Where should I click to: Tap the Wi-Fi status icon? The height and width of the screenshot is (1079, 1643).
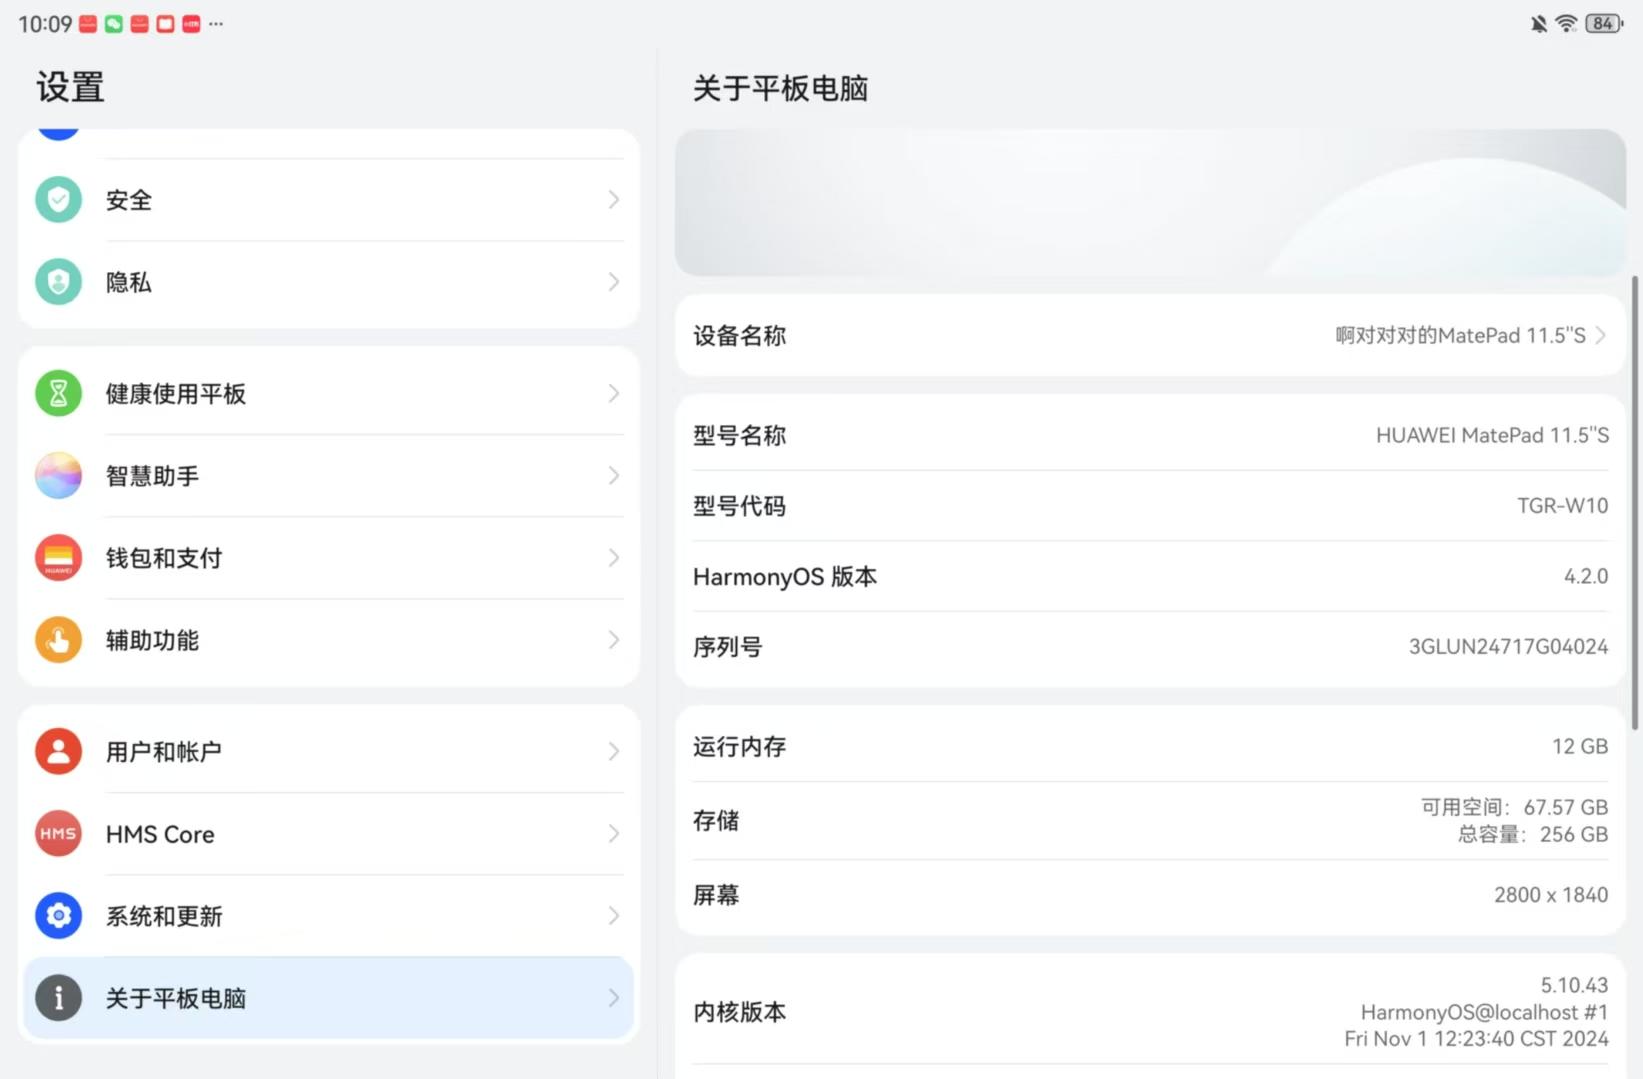[x=1566, y=23]
